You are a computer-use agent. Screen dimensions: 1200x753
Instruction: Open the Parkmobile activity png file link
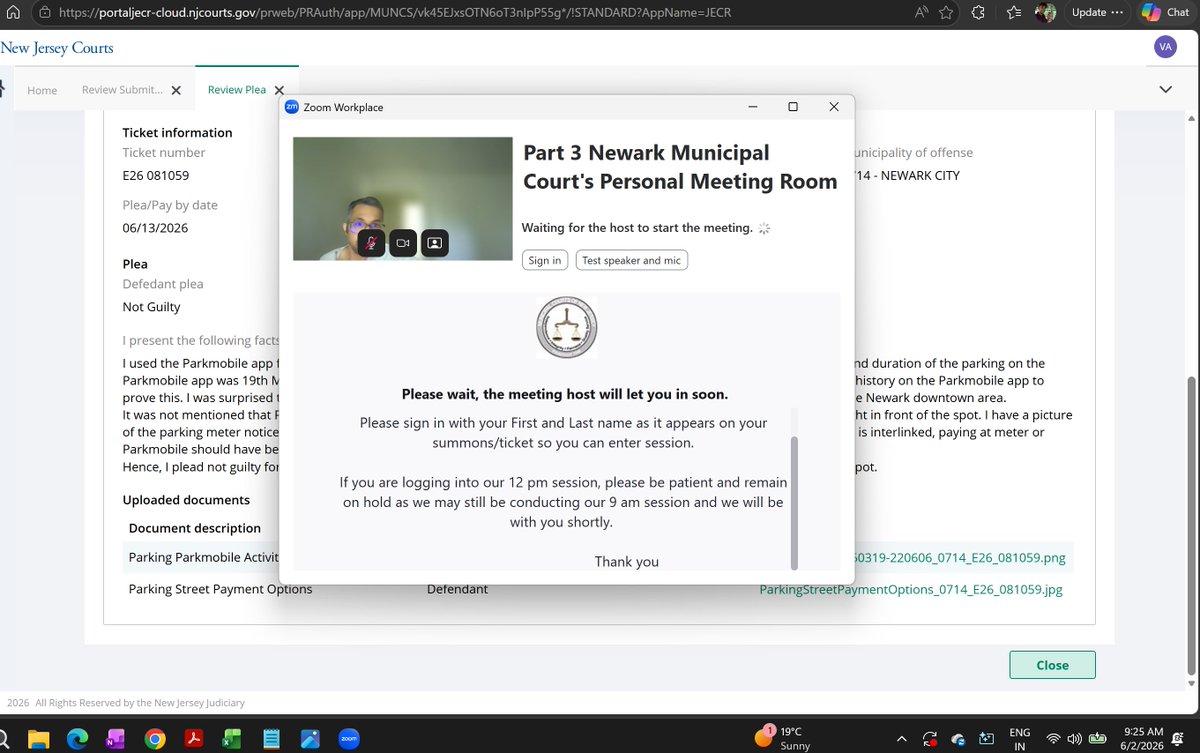[958, 558]
